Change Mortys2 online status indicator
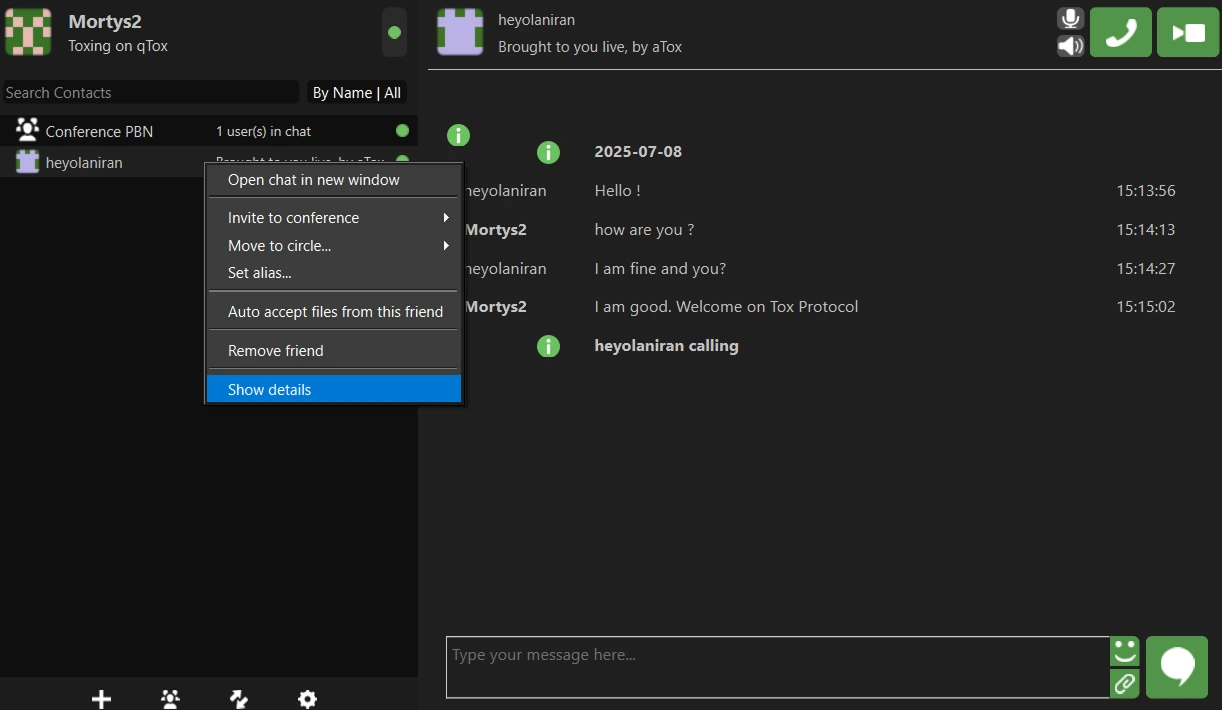The height and width of the screenshot is (710, 1222). click(394, 32)
